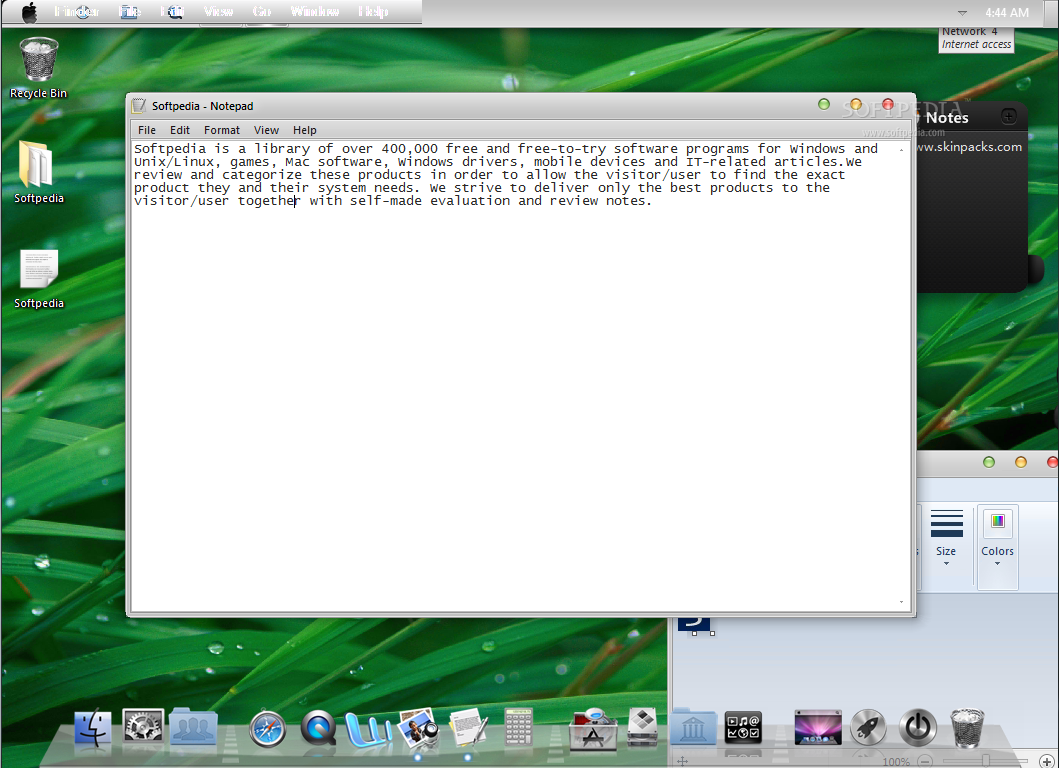Click the orange button on Notepad window
Image resolution: width=1059 pixels, height=768 pixels.
[856, 104]
